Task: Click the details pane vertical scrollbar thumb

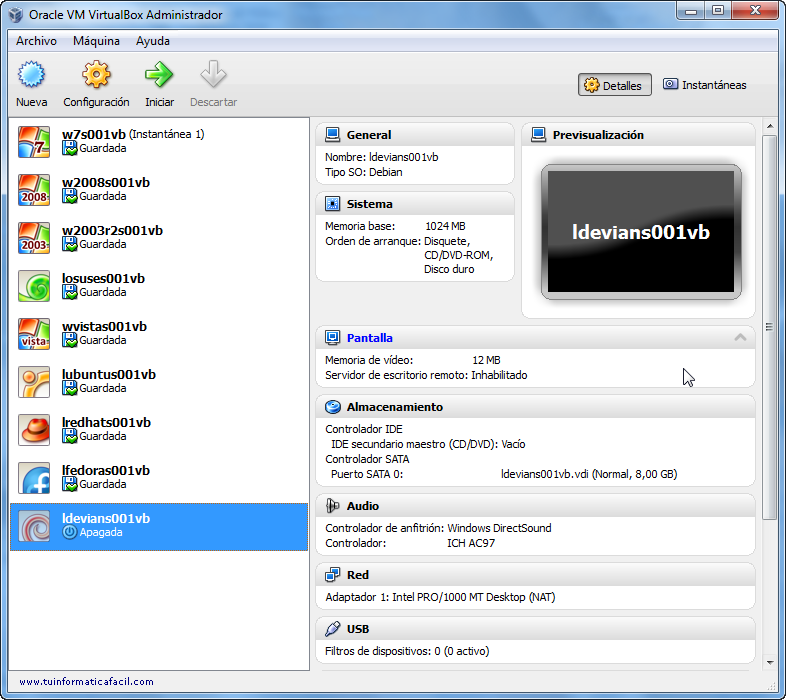Action: click(769, 327)
